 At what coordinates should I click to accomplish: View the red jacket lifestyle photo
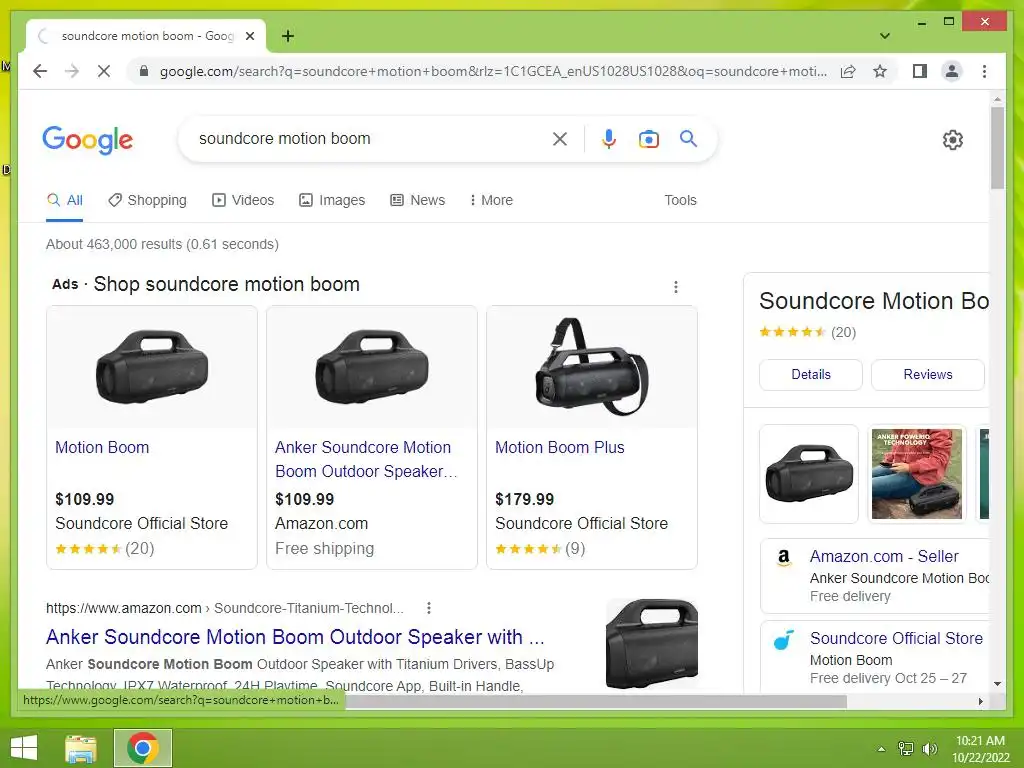916,474
